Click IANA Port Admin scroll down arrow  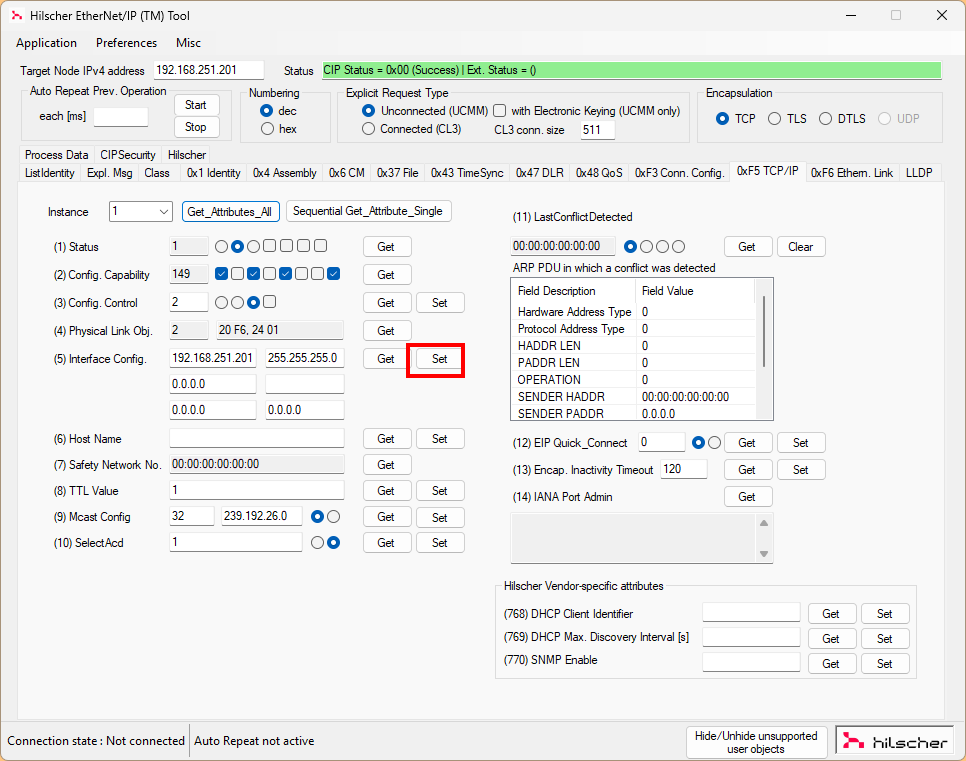764,554
